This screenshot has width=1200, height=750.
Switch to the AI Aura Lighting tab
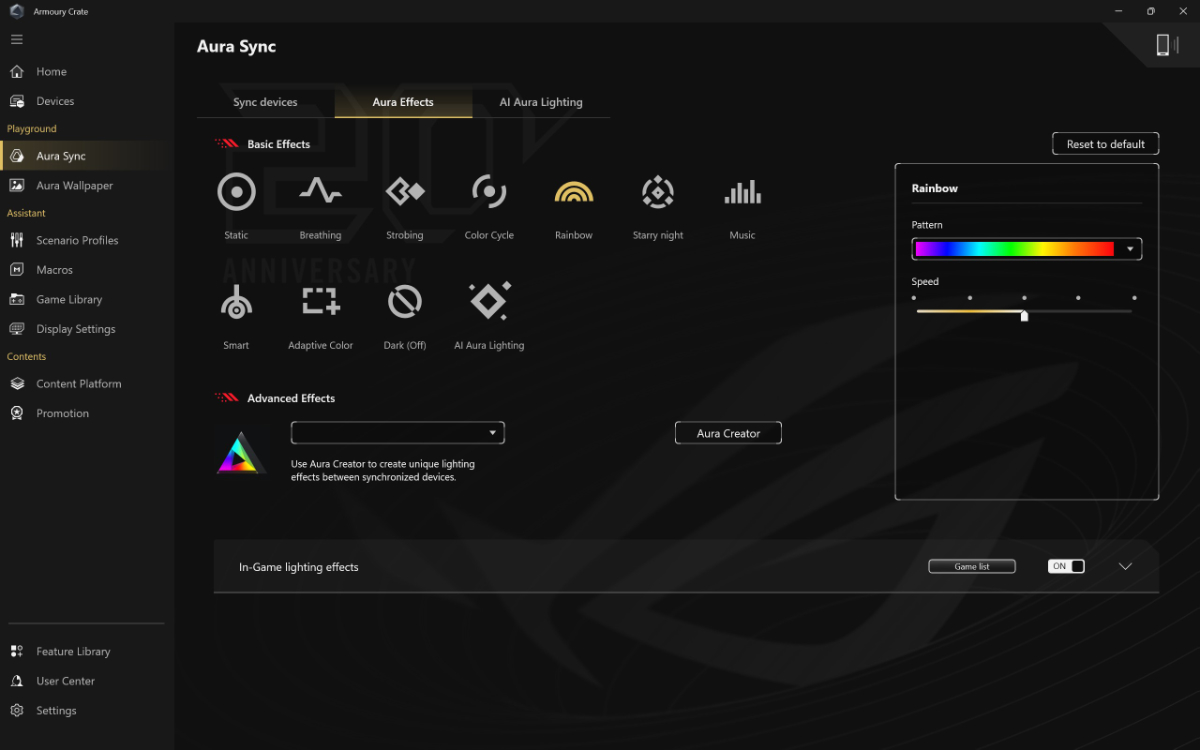coord(541,102)
